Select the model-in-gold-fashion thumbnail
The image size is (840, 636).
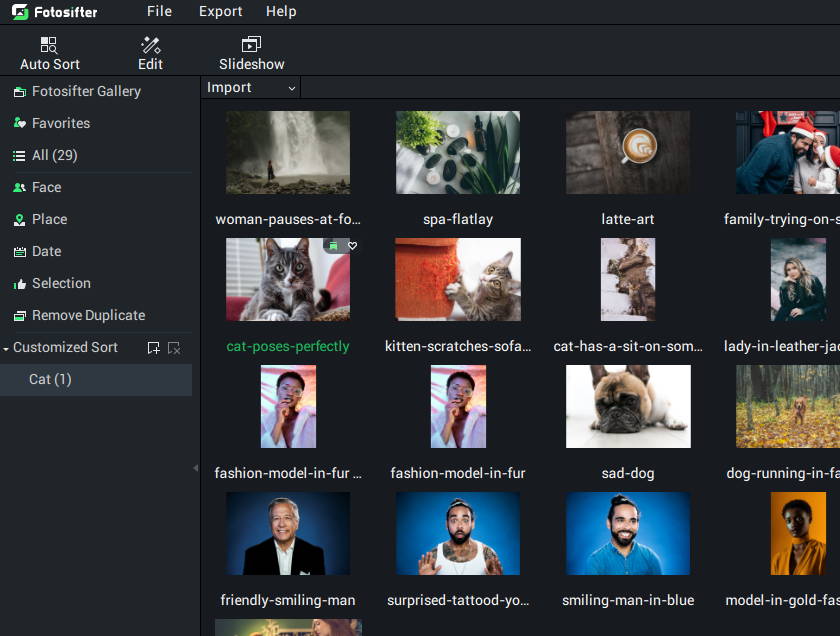[x=798, y=534]
